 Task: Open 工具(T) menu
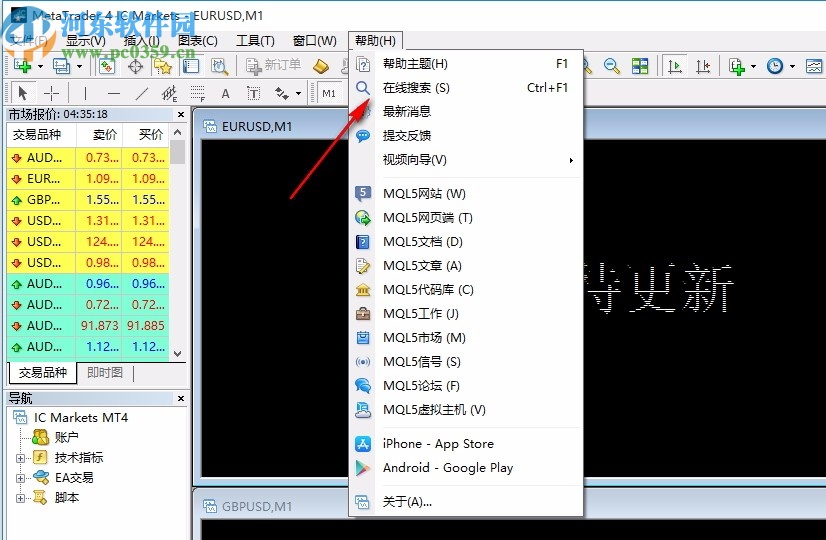pos(255,41)
